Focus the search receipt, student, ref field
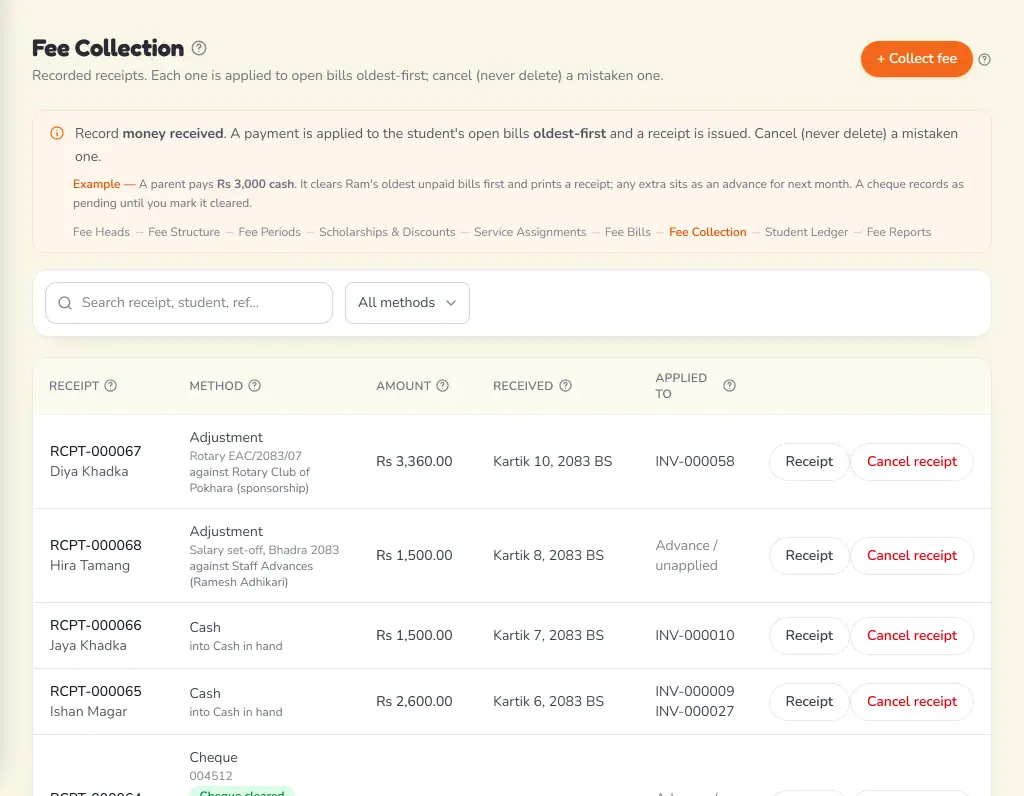1024x796 pixels. 189,303
